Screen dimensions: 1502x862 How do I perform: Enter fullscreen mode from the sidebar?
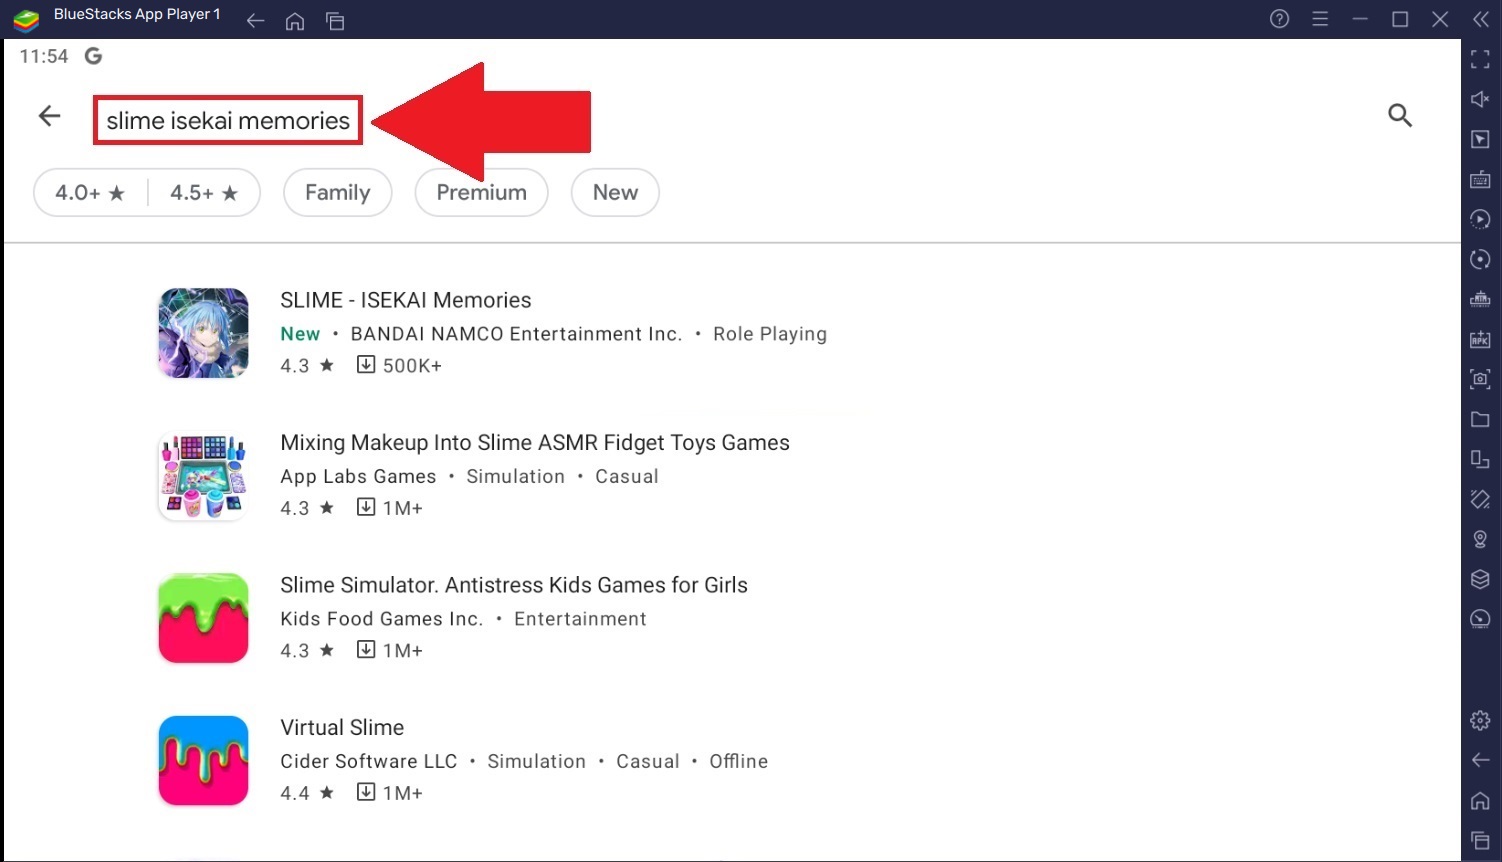pos(1481,60)
